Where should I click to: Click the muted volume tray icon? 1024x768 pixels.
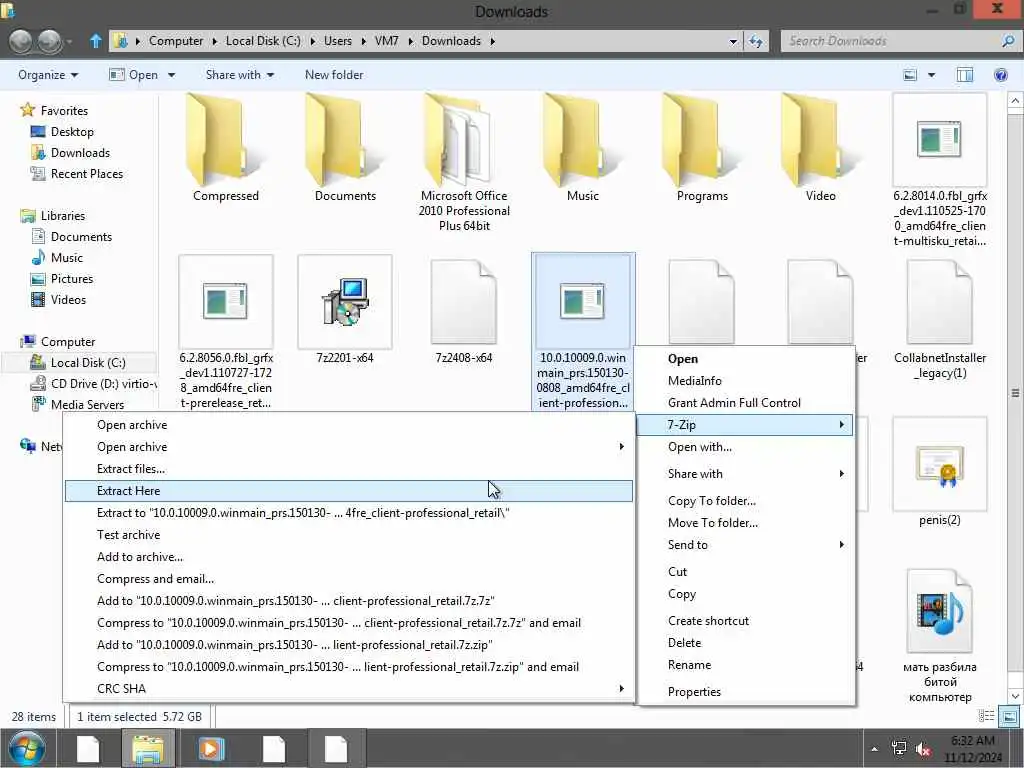tap(923, 748)
